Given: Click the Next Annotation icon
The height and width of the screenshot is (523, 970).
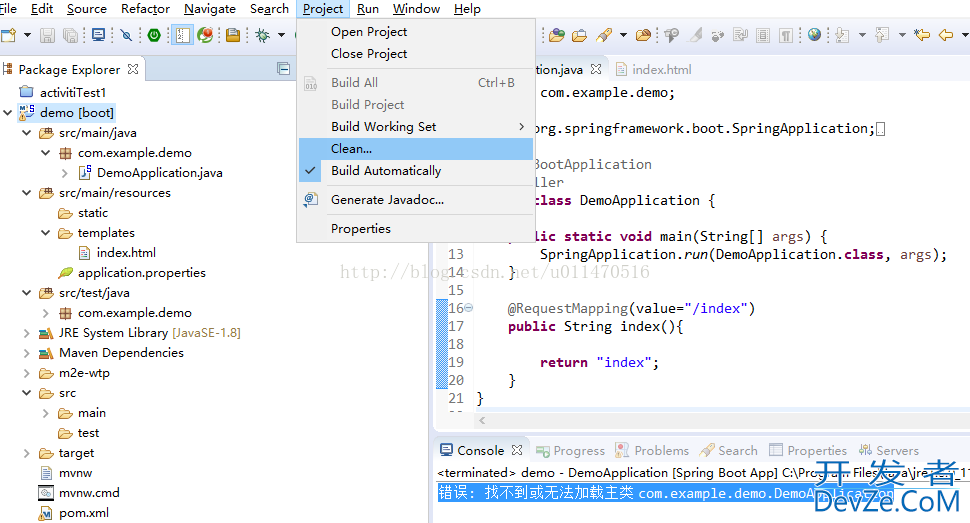Looking at the screenshot, I should 842,35.
